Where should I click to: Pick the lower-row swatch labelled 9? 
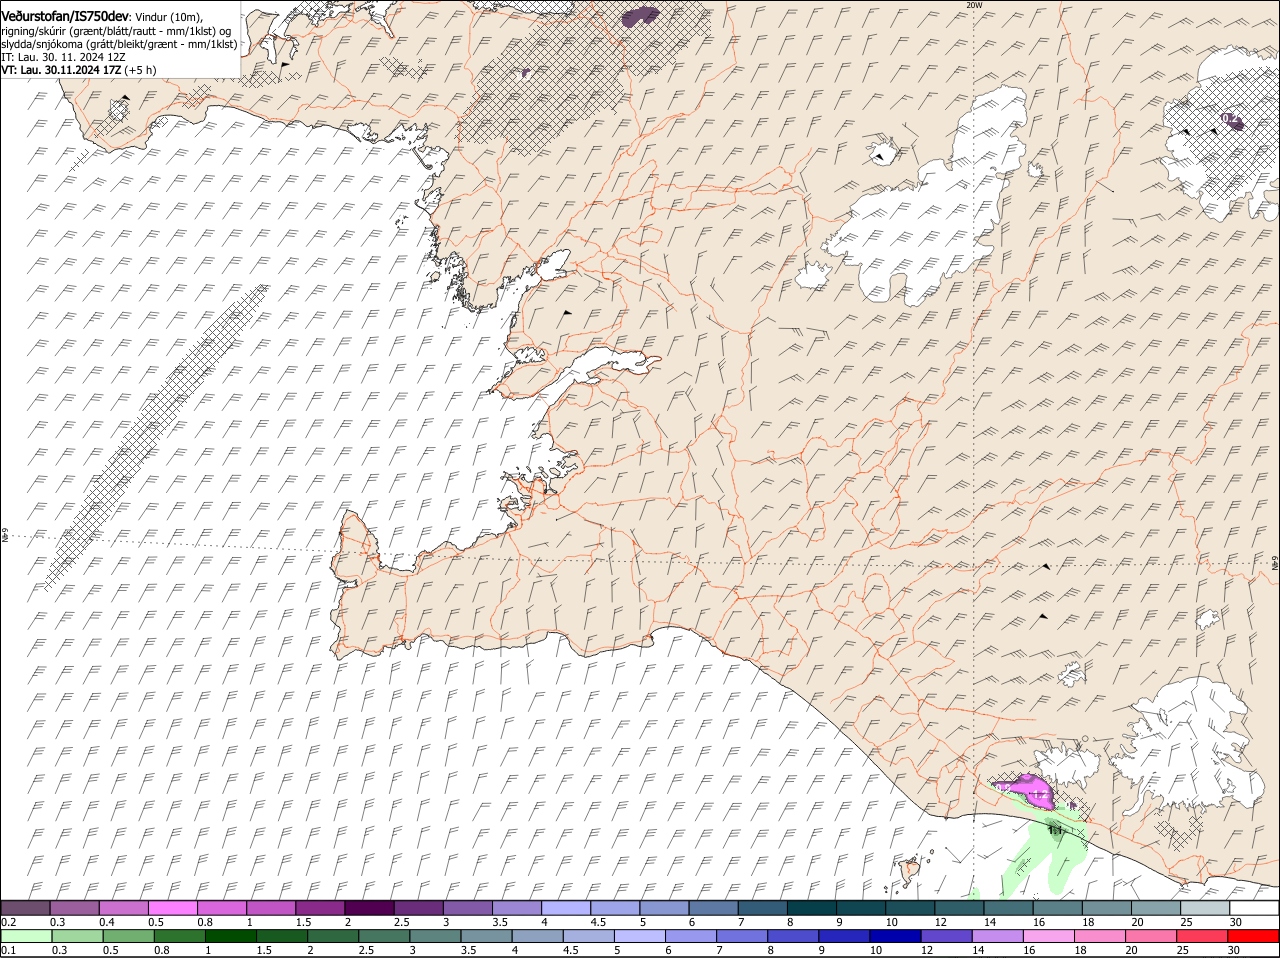point(844,937)
